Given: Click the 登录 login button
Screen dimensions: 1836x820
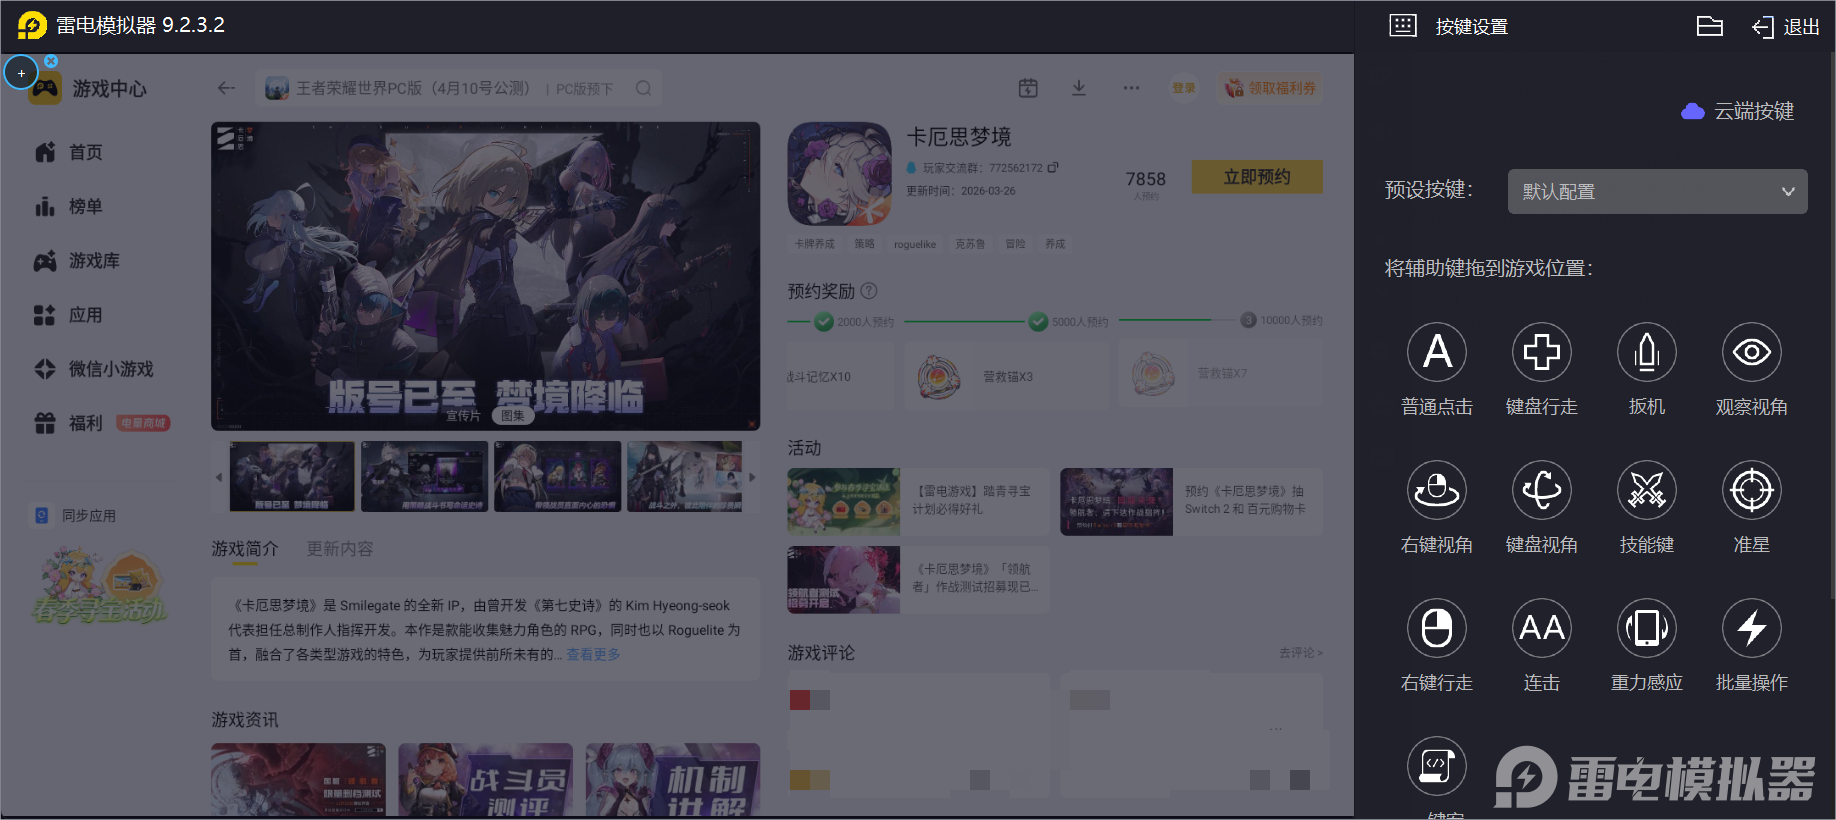Looking at the screenshot, I should (1184, 88).
